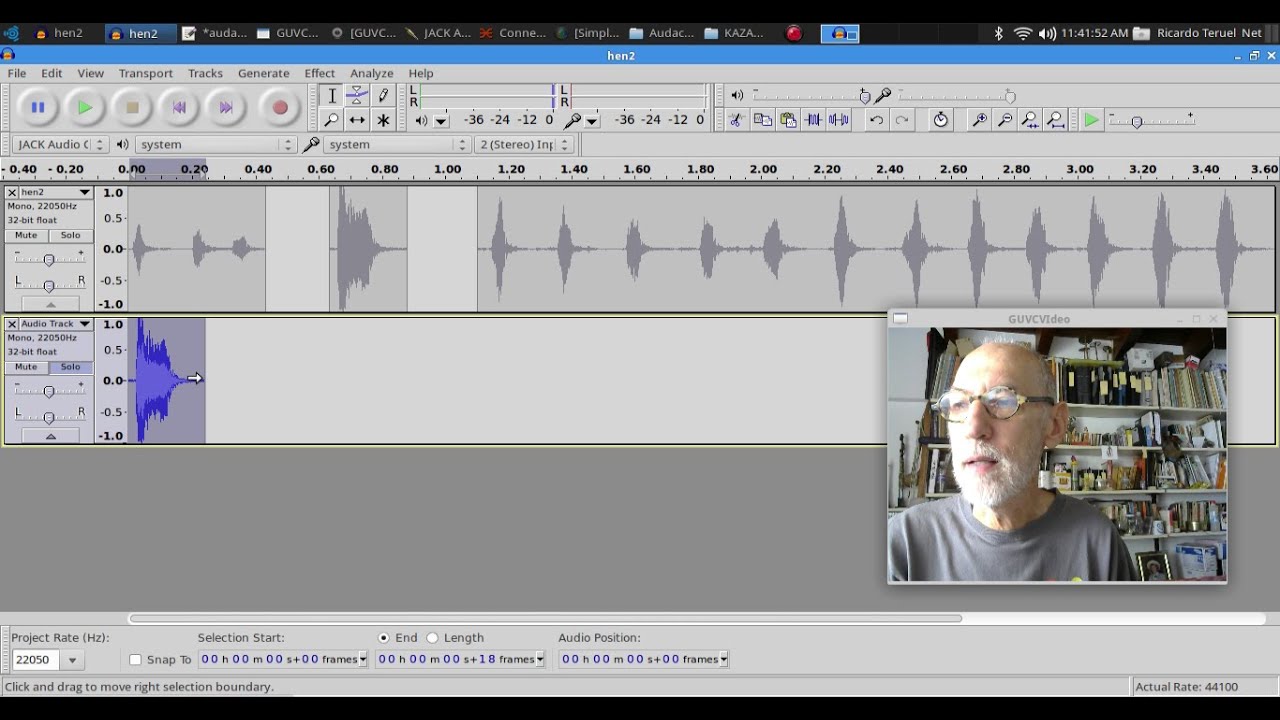Screen dimensions: 1280x720
Task: Mute the Audio Track
Action: (x=26, y=367)
